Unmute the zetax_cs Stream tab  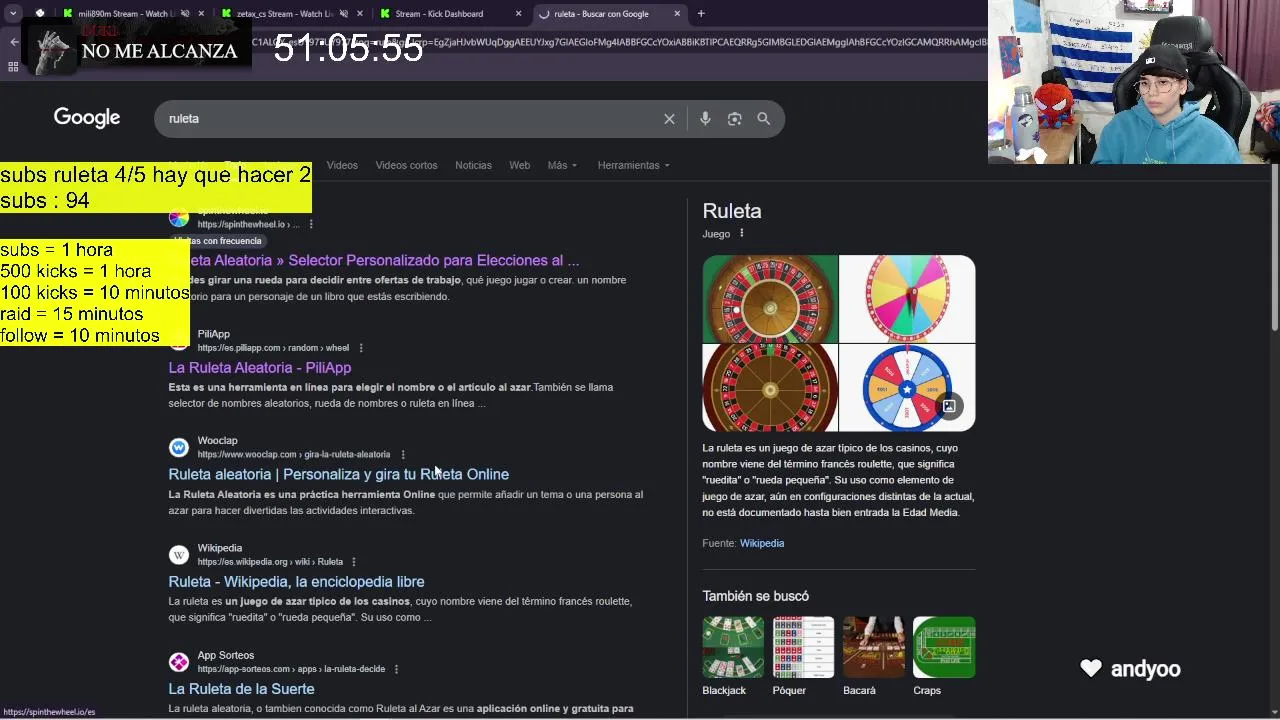tap(343, 14)
